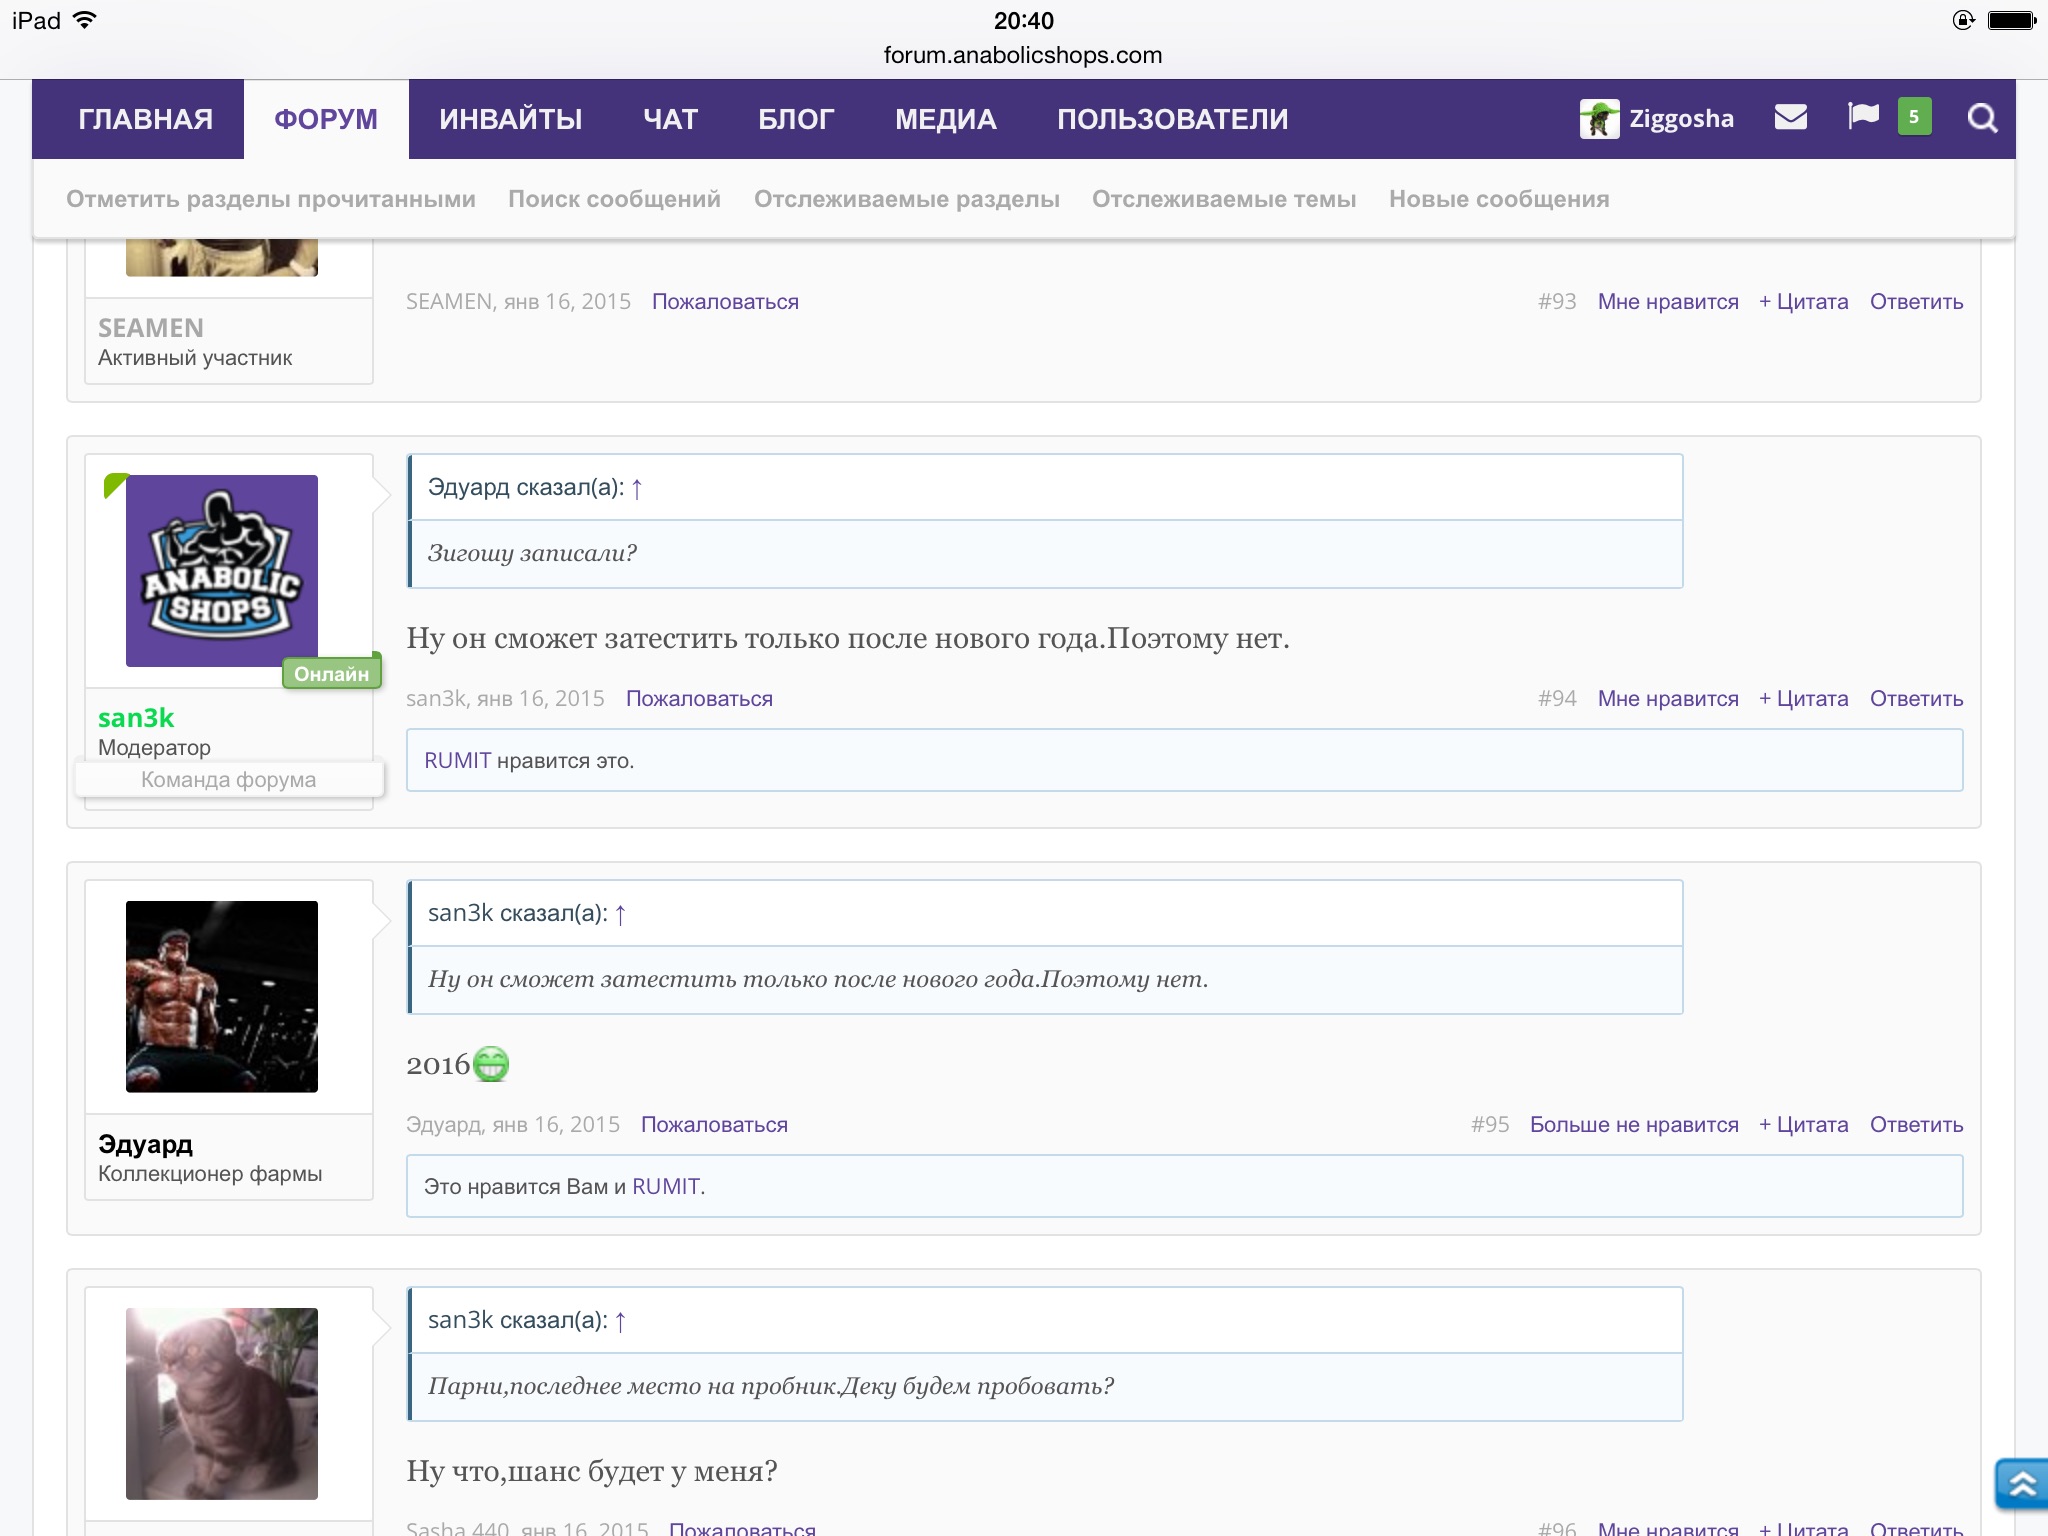2048x1536 pixels.
Task: Tap the green 5 notification badge
Action: (x=1914, y=117)
